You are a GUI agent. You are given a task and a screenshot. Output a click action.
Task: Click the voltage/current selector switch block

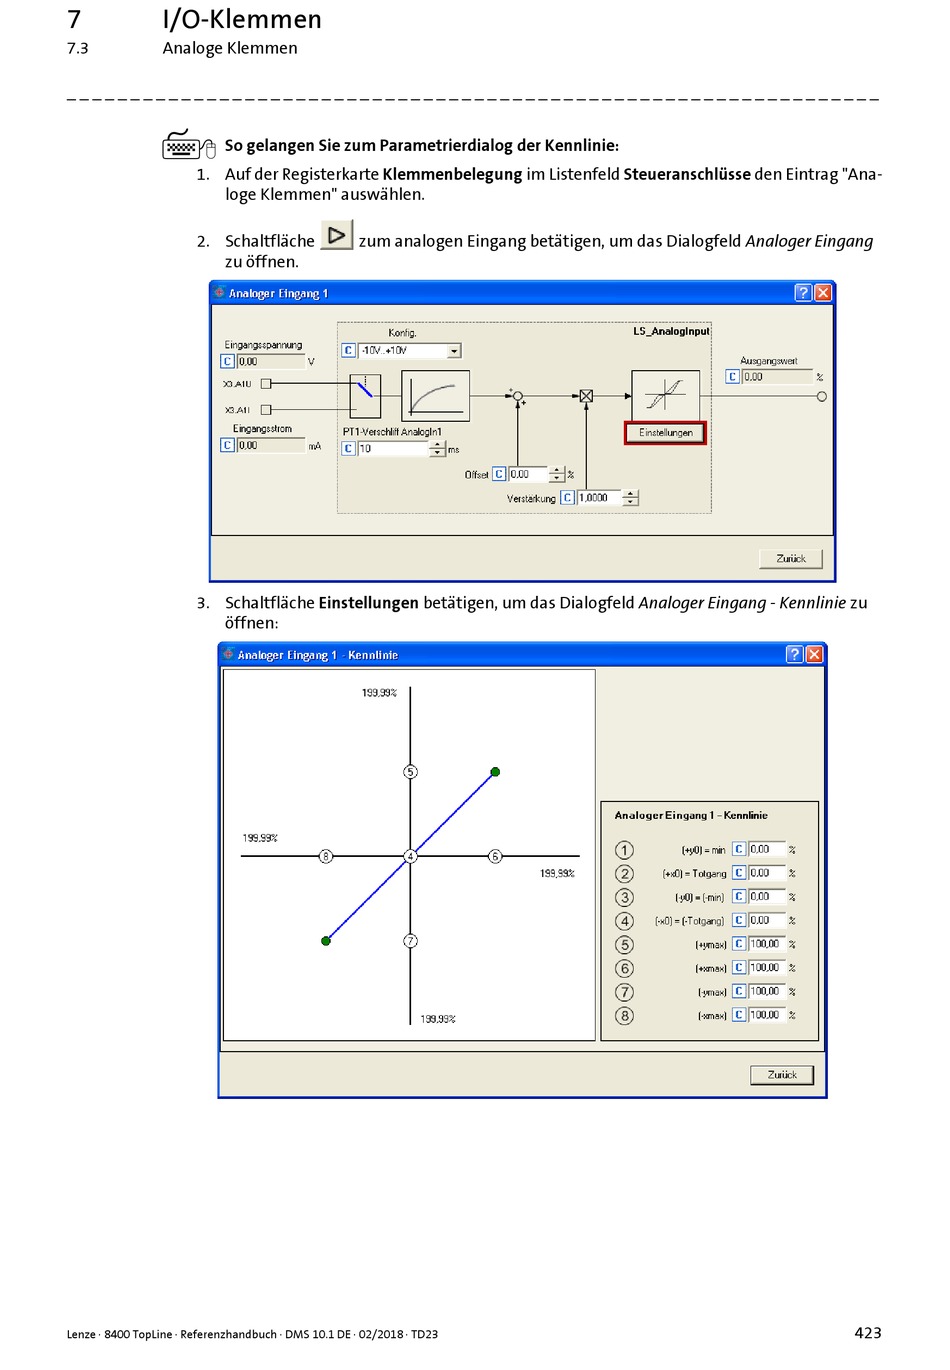(x=365, y=396)
